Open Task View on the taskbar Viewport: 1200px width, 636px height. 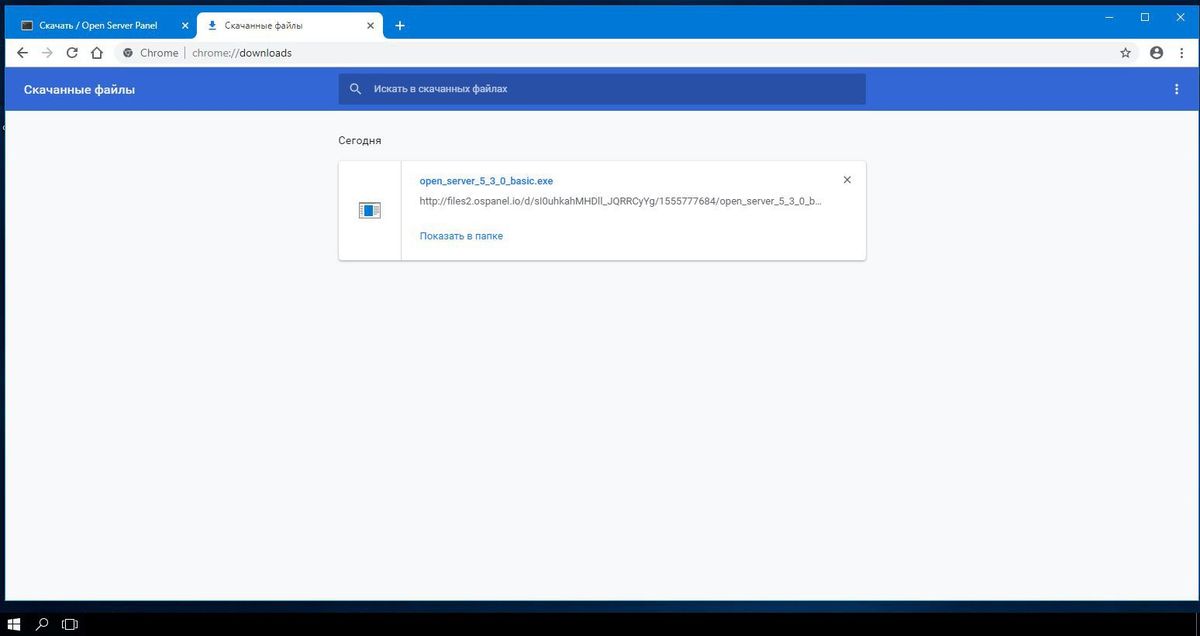[x=70, y=624]
